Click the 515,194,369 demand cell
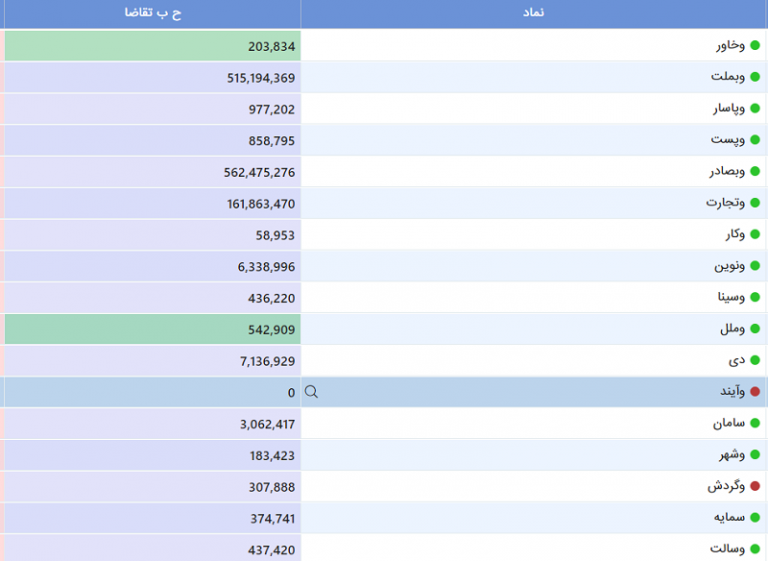Viewport: 768px width, 561px height. click(152, 77)
